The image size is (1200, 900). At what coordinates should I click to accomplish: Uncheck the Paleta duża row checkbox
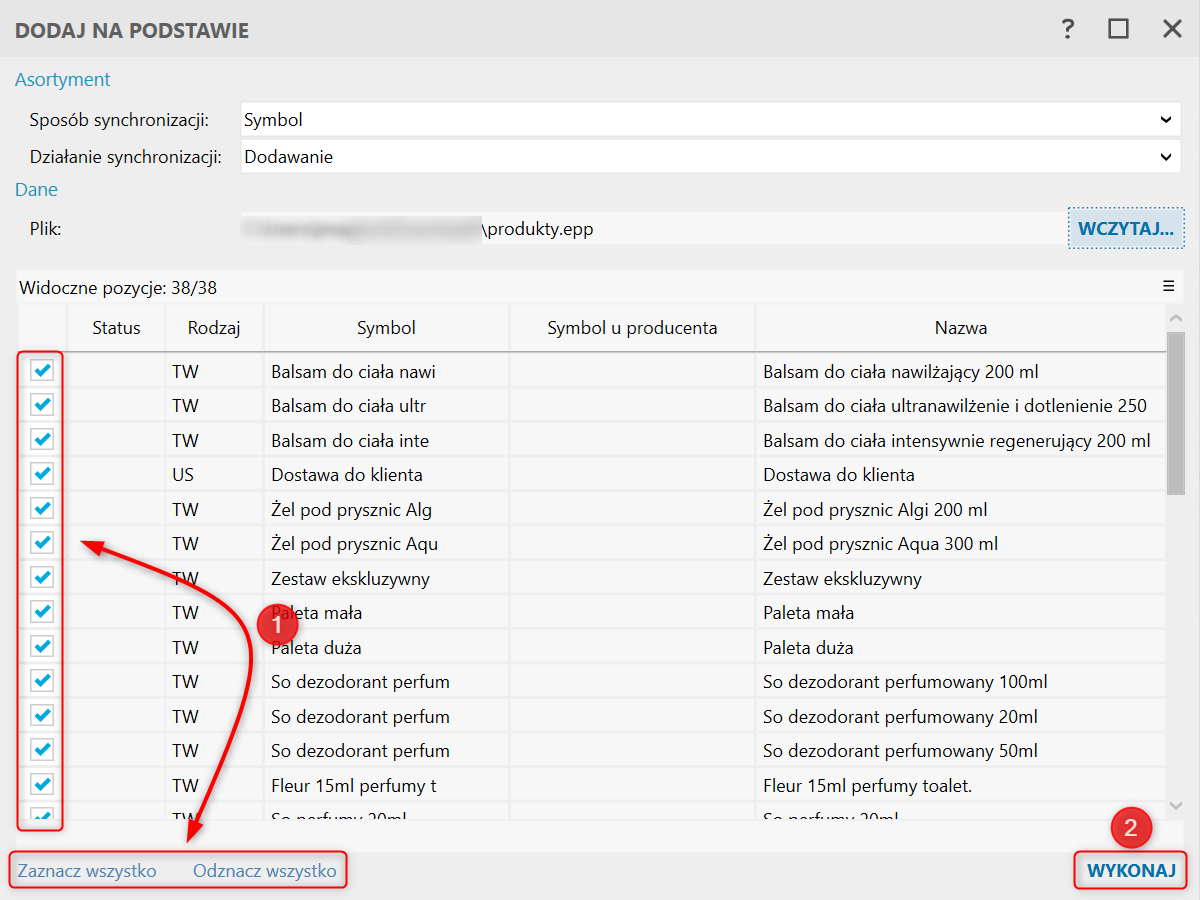(x=42, y=646)
